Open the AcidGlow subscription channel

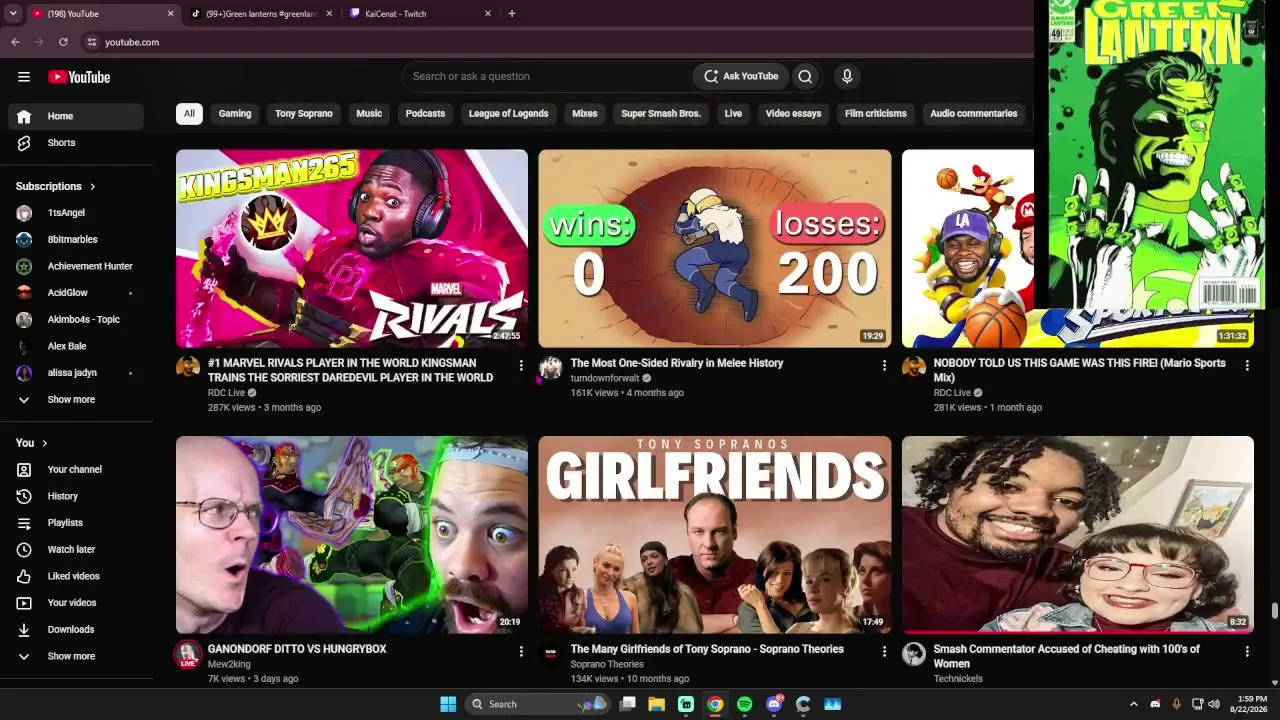coord(76,293)
